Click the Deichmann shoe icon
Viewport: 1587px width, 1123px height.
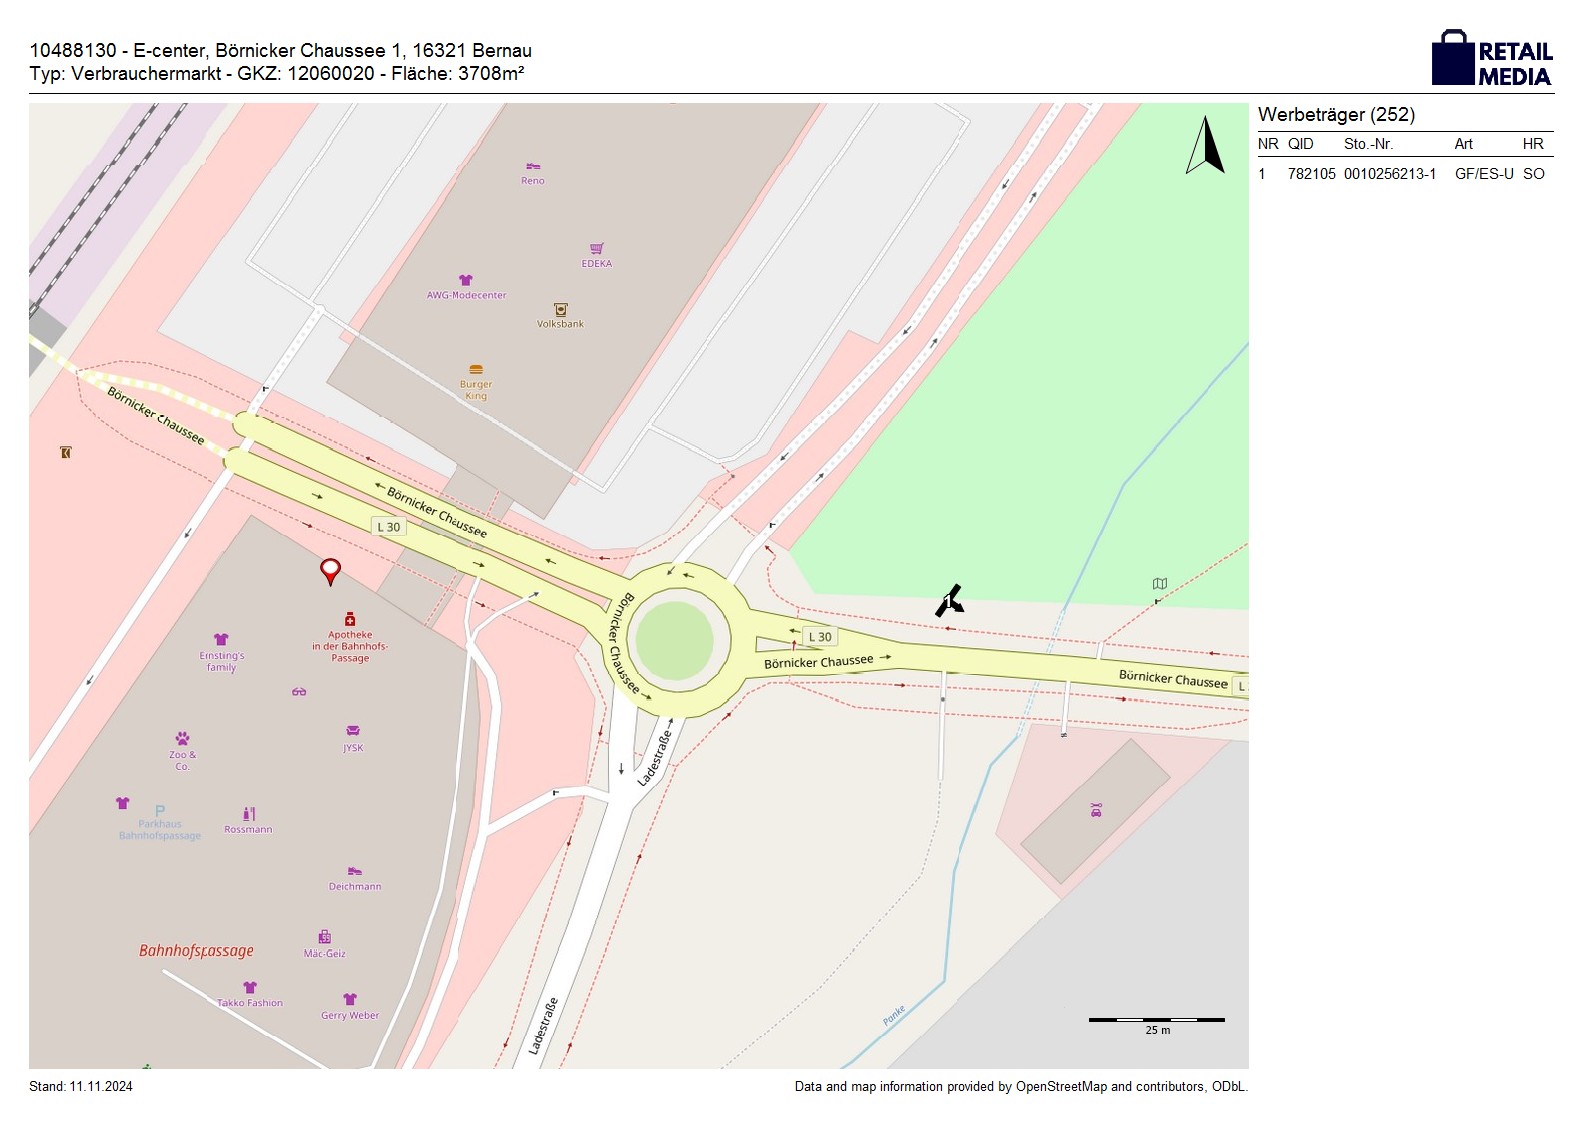(x=354, y=871)
